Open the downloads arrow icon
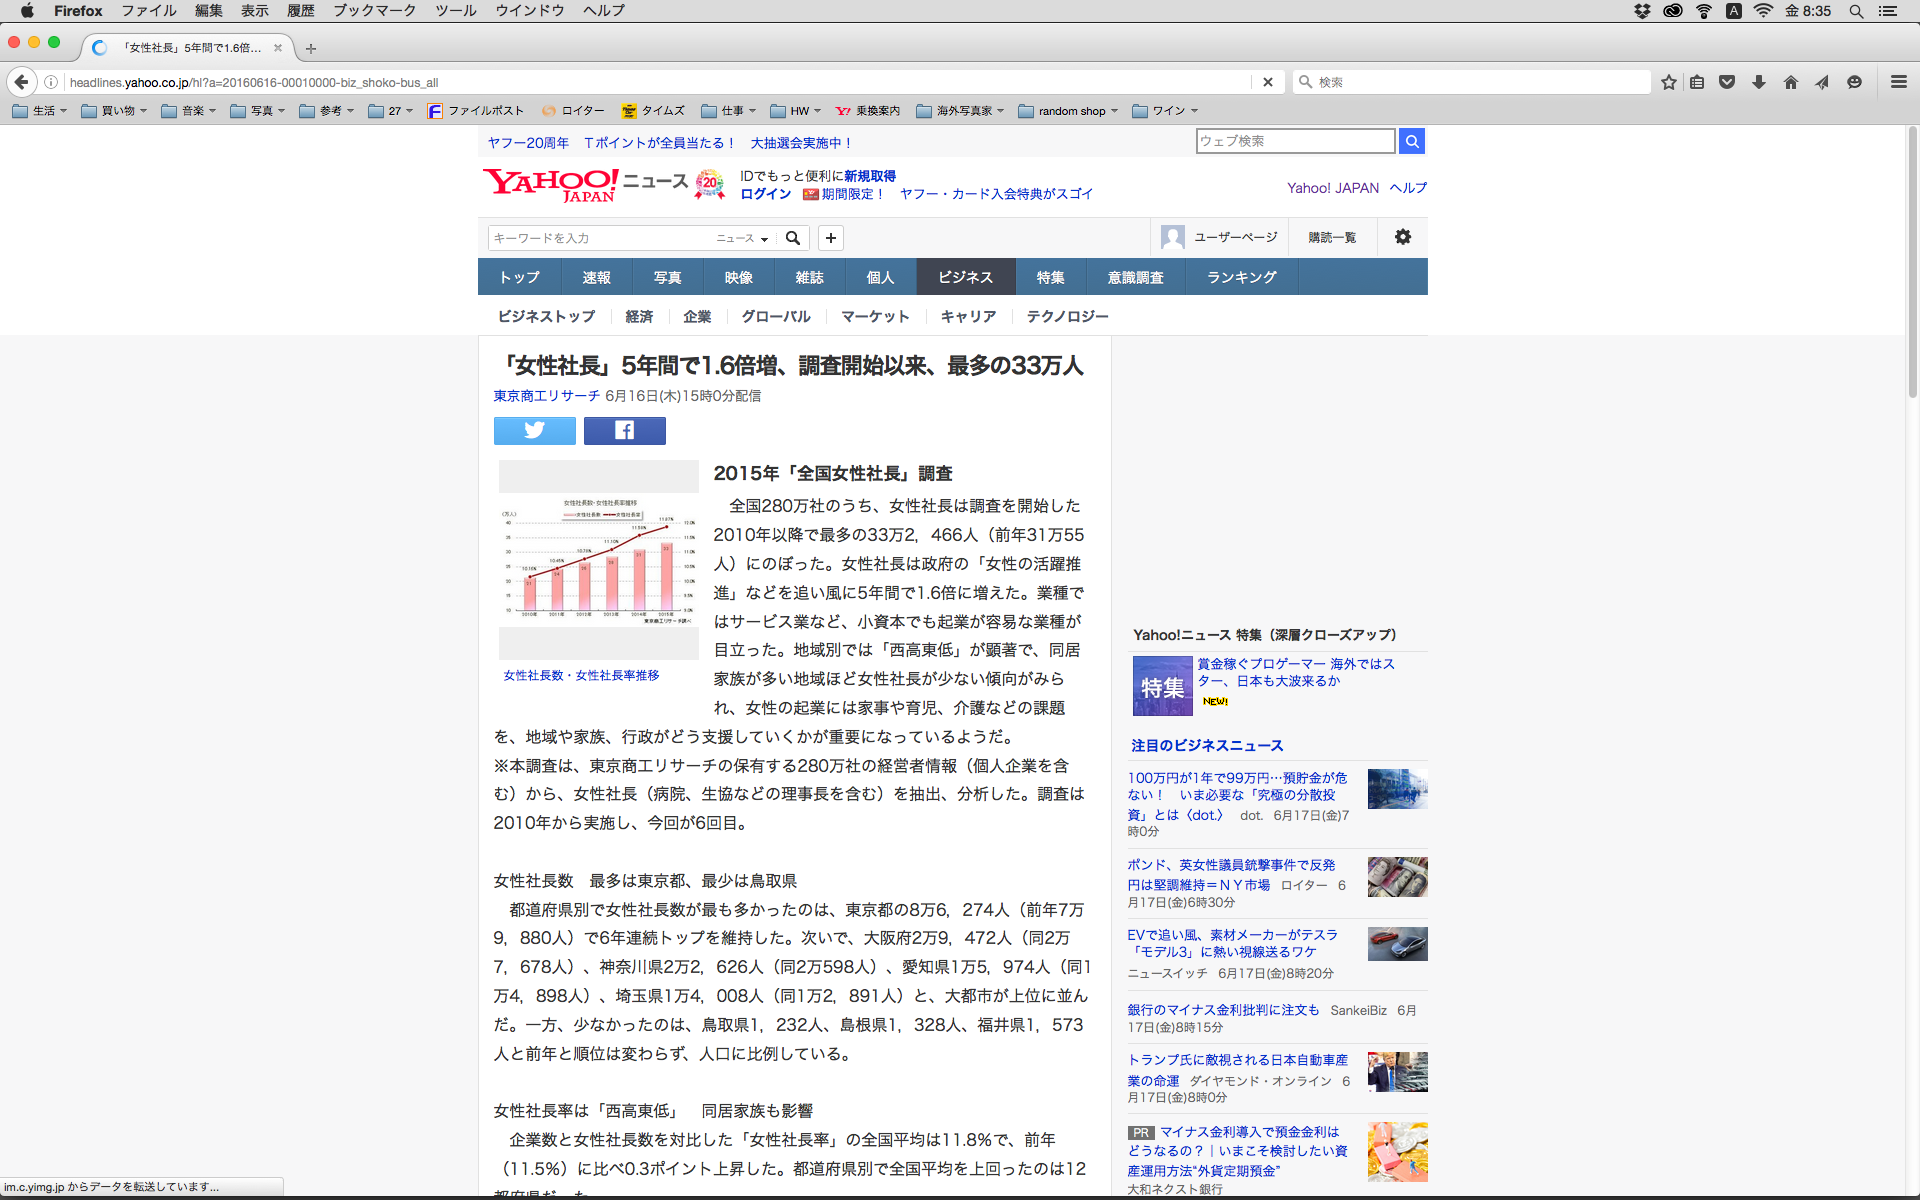This screenshot has height=1200, width=1920. pyautogui.click(x=1758, y=82)
